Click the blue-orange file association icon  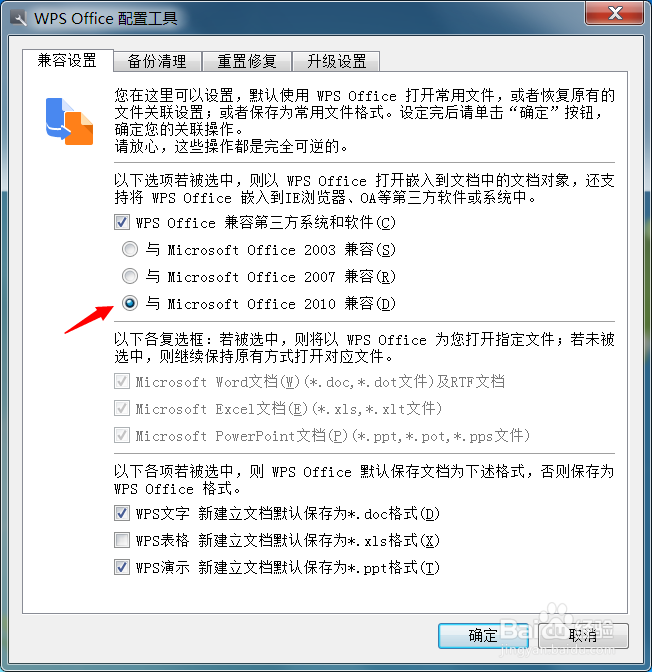click(x=69, y=121)
